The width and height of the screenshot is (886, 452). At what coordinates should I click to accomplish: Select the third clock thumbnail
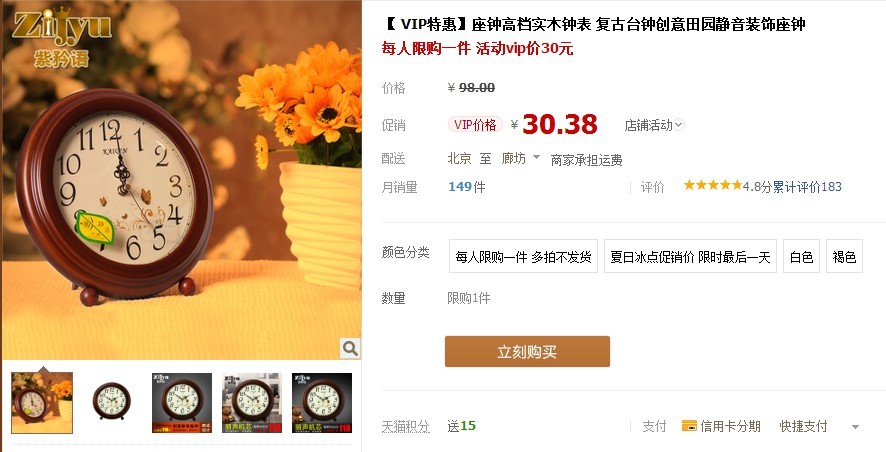[182, 403]
